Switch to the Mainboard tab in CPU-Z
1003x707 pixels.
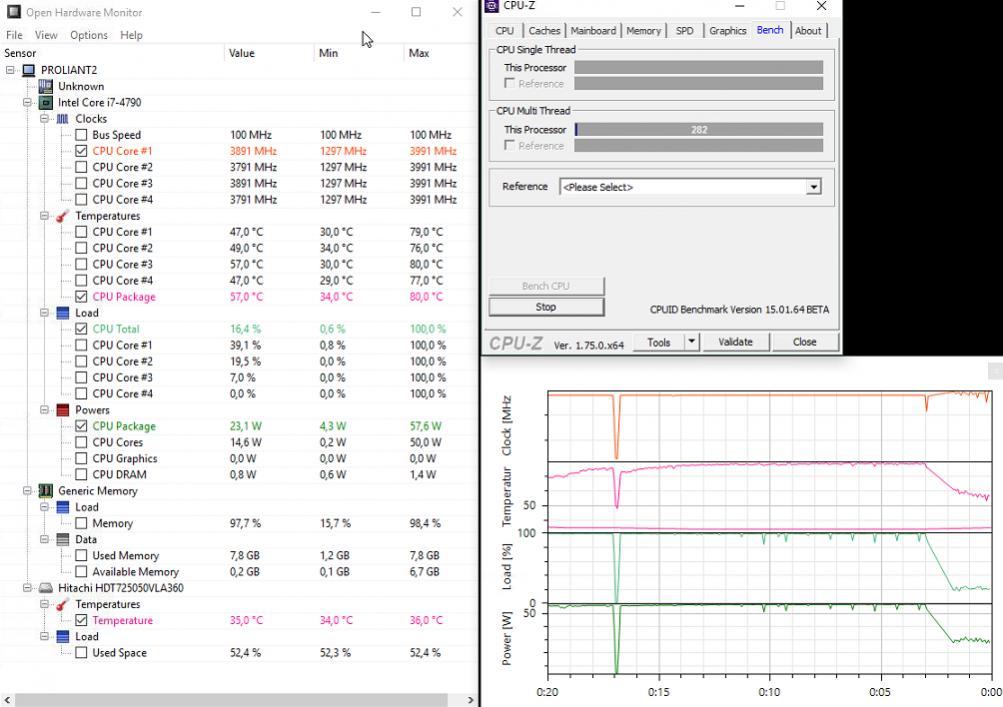click(594, 31)
